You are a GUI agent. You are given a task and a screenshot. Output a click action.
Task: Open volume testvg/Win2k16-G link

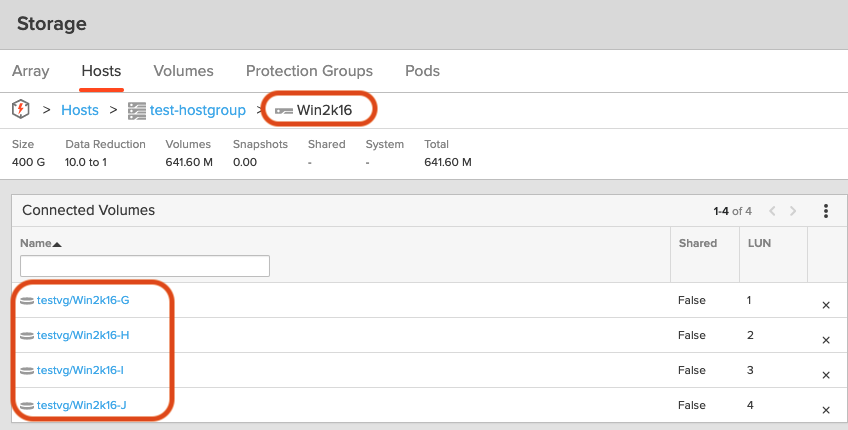click(83, 300)
